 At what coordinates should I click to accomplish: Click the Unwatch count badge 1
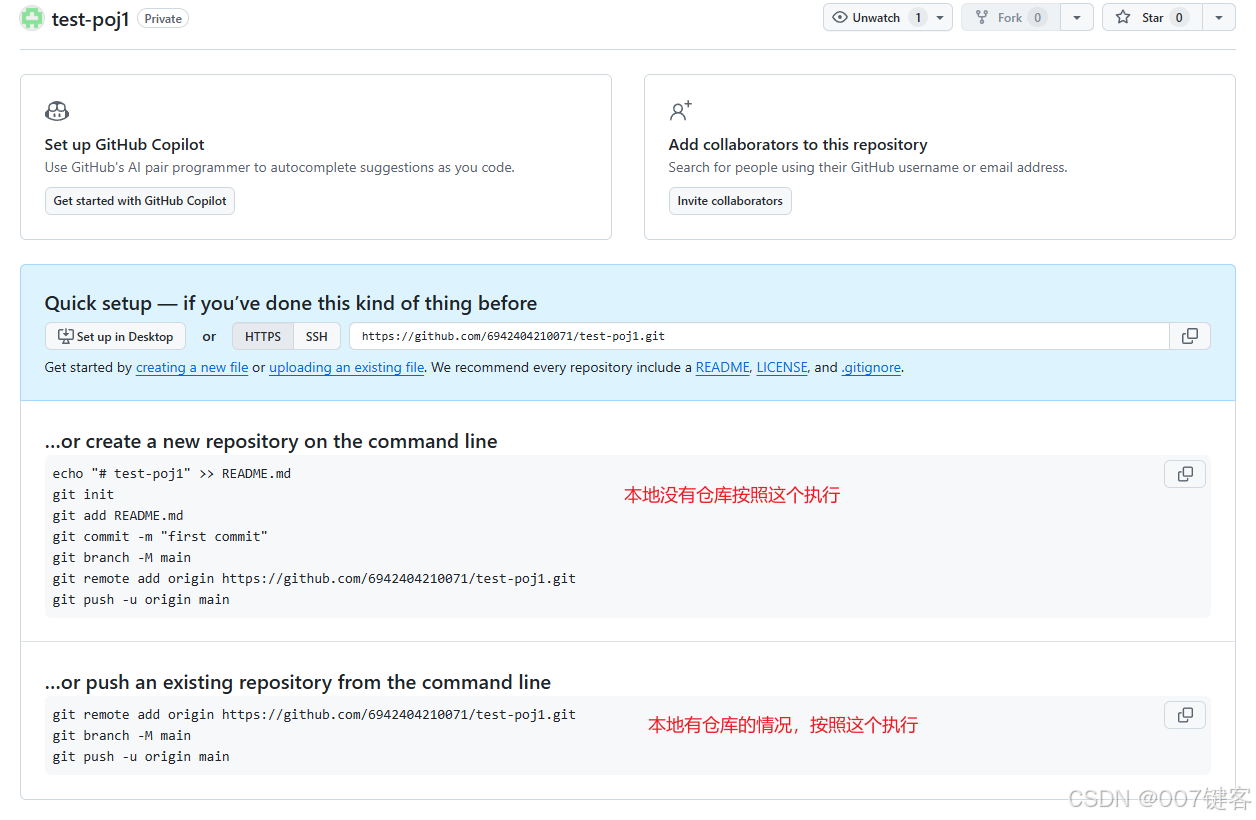[918, 18]
